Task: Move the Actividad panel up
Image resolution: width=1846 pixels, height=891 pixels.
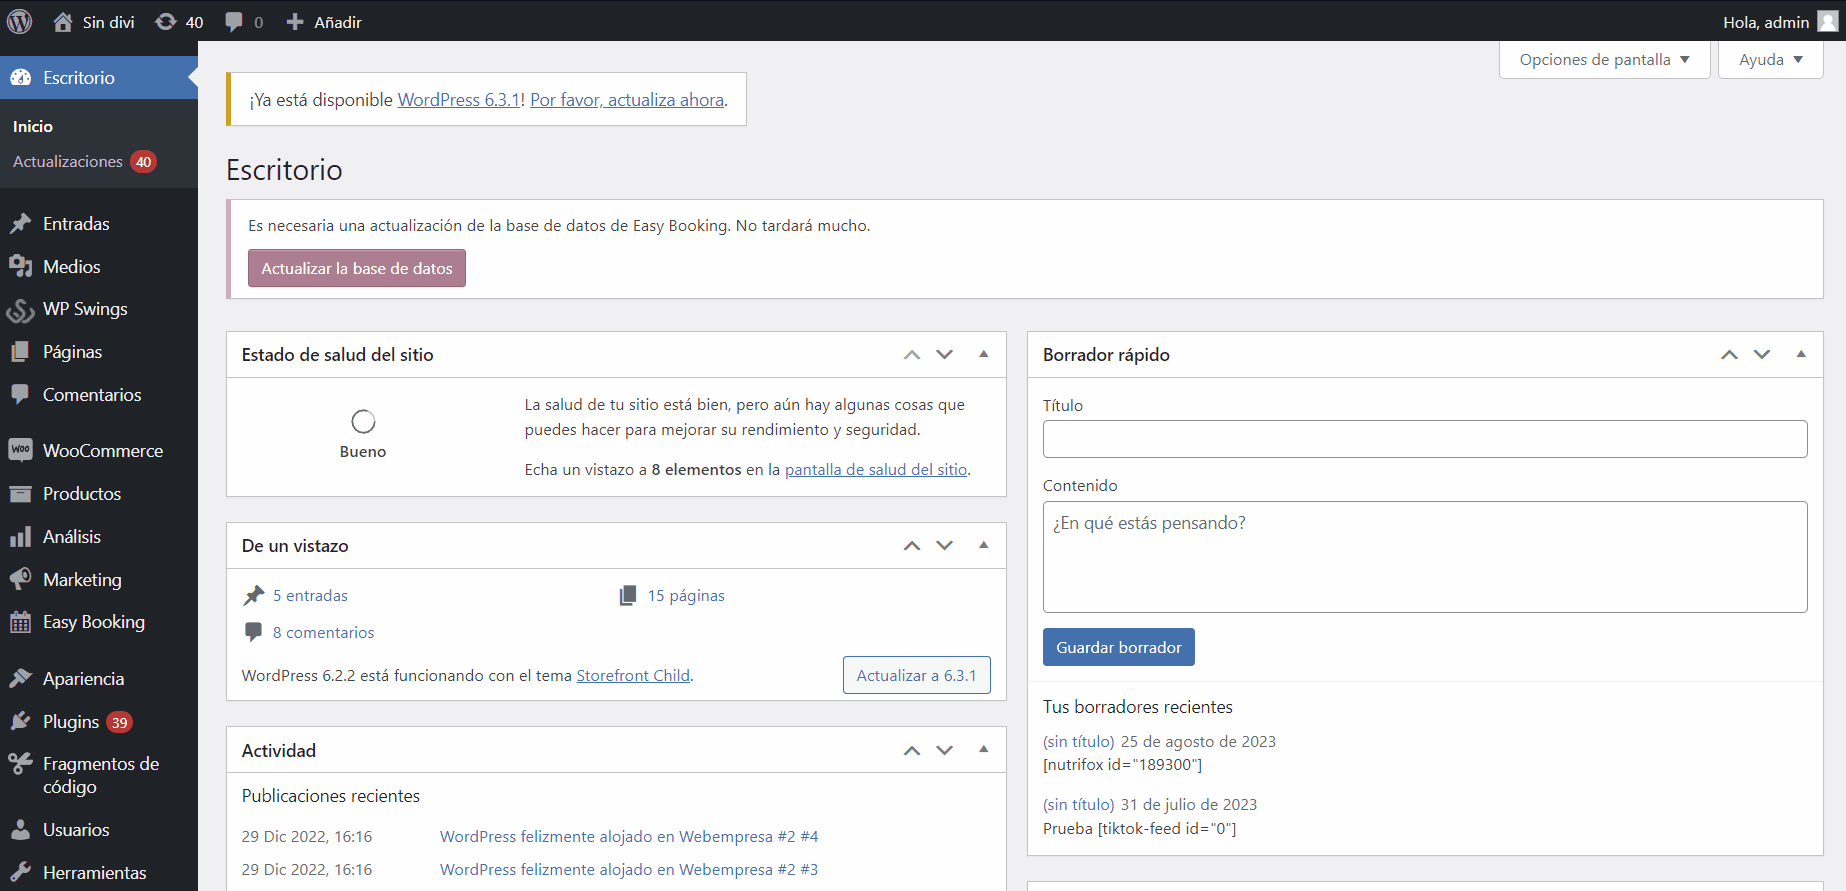Action: [x=912, y=751]
